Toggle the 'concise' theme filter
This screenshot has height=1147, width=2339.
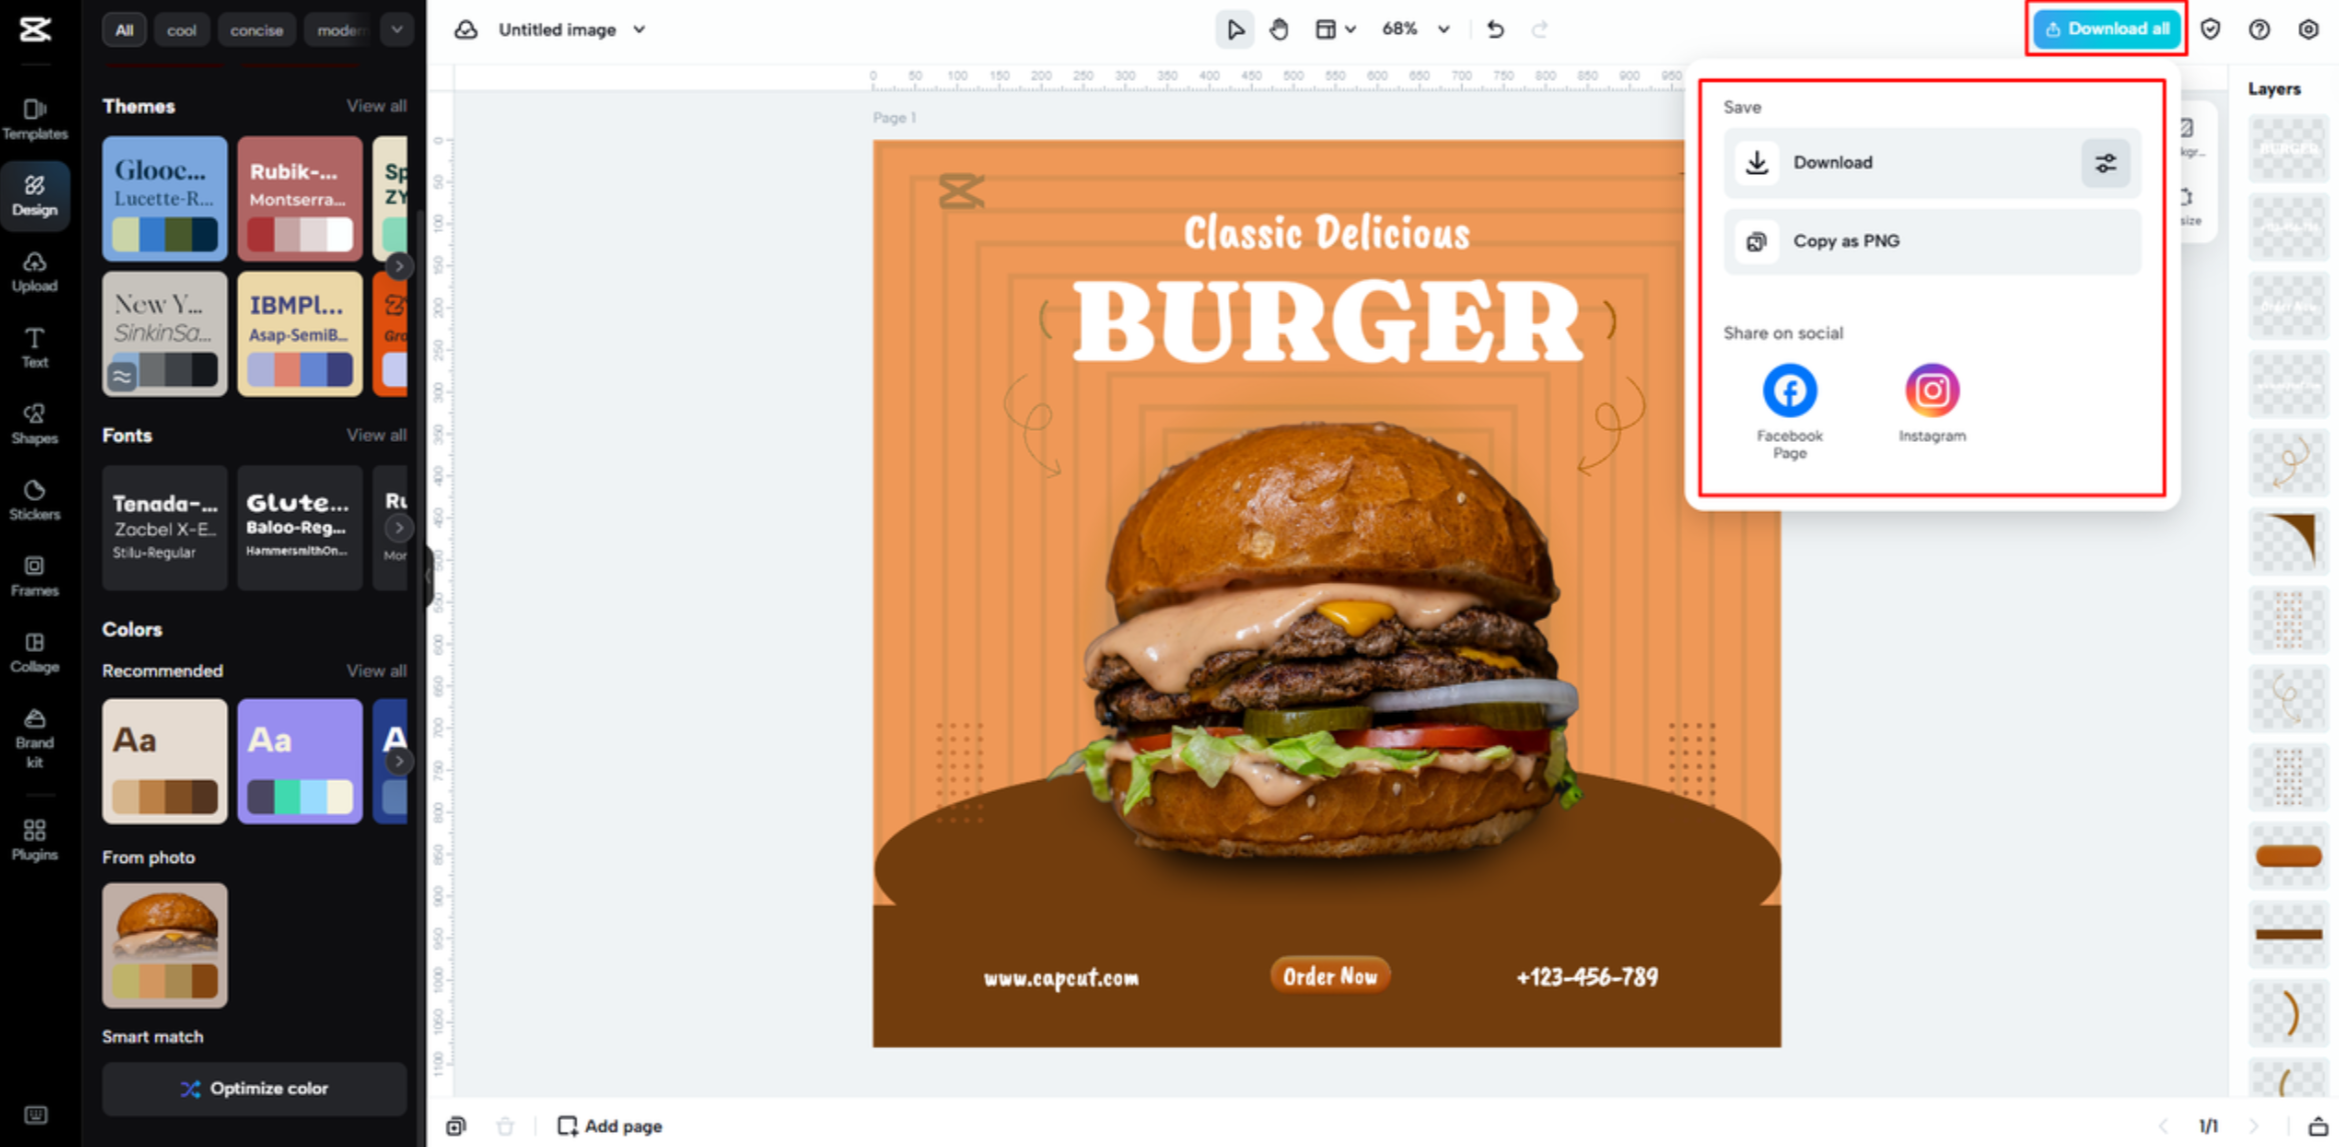256,29
